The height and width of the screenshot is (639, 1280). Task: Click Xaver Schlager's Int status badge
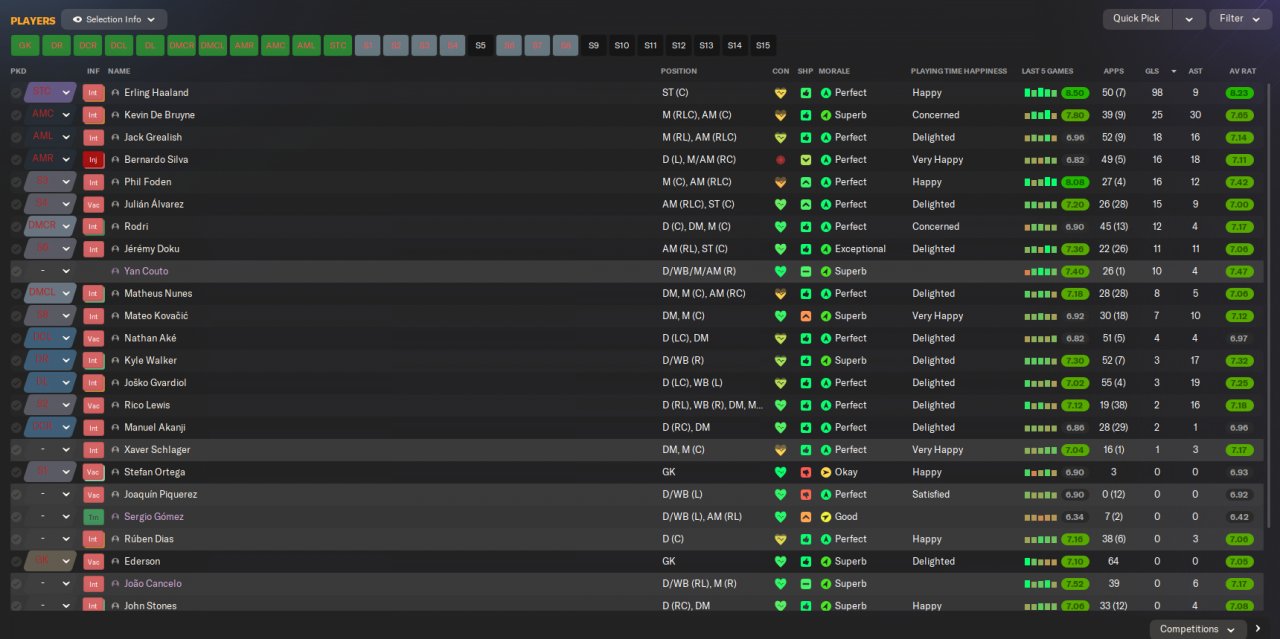pos(94,450)
